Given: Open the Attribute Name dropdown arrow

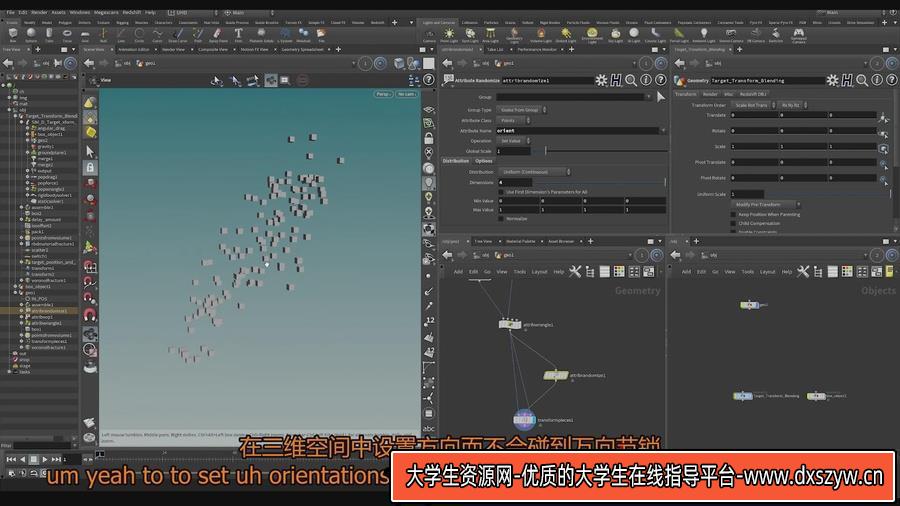Looking at the screenshot, I should coord(664,131).
